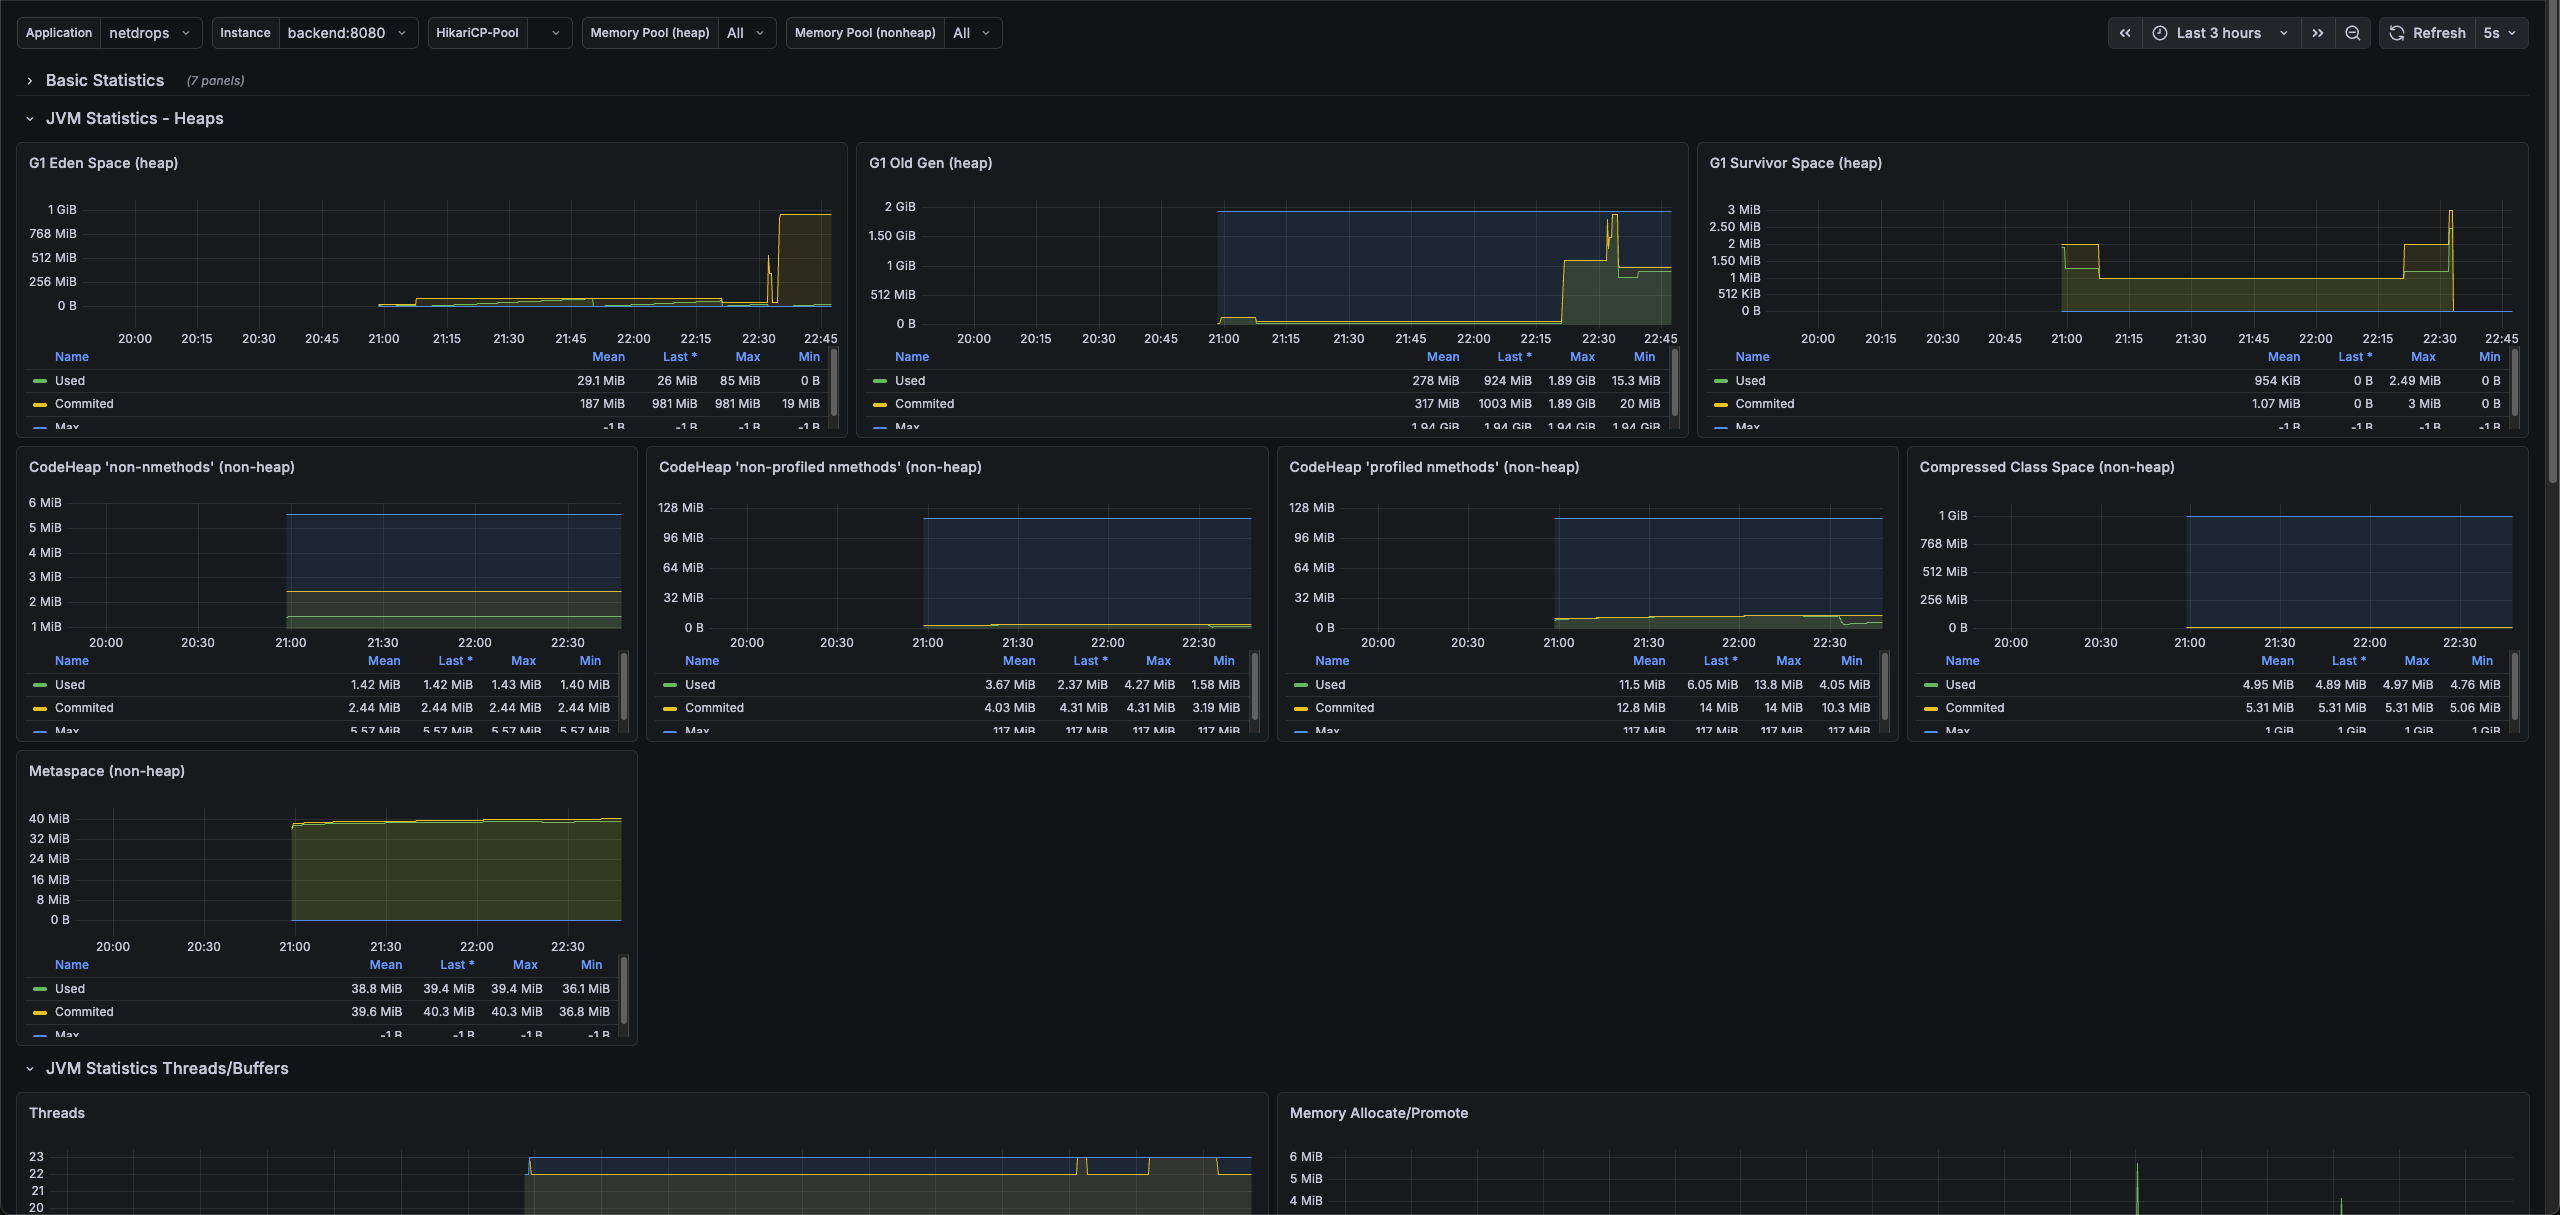The height and width of the screenshot is (1215, 2560).
Task: Shift time range forward with double-right arrows
Action: 2317,33
